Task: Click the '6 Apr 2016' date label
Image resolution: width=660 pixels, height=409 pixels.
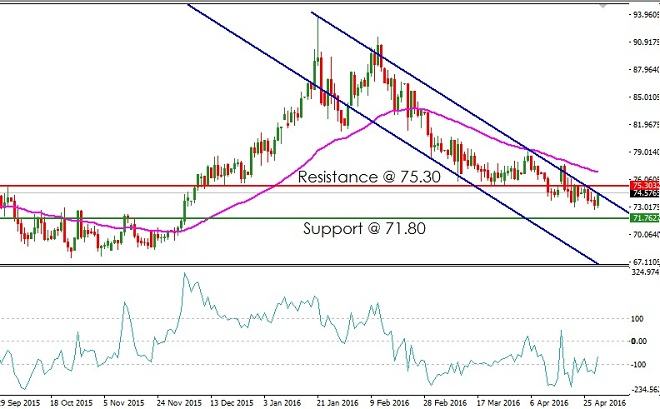Action: (x=549, y=403)
